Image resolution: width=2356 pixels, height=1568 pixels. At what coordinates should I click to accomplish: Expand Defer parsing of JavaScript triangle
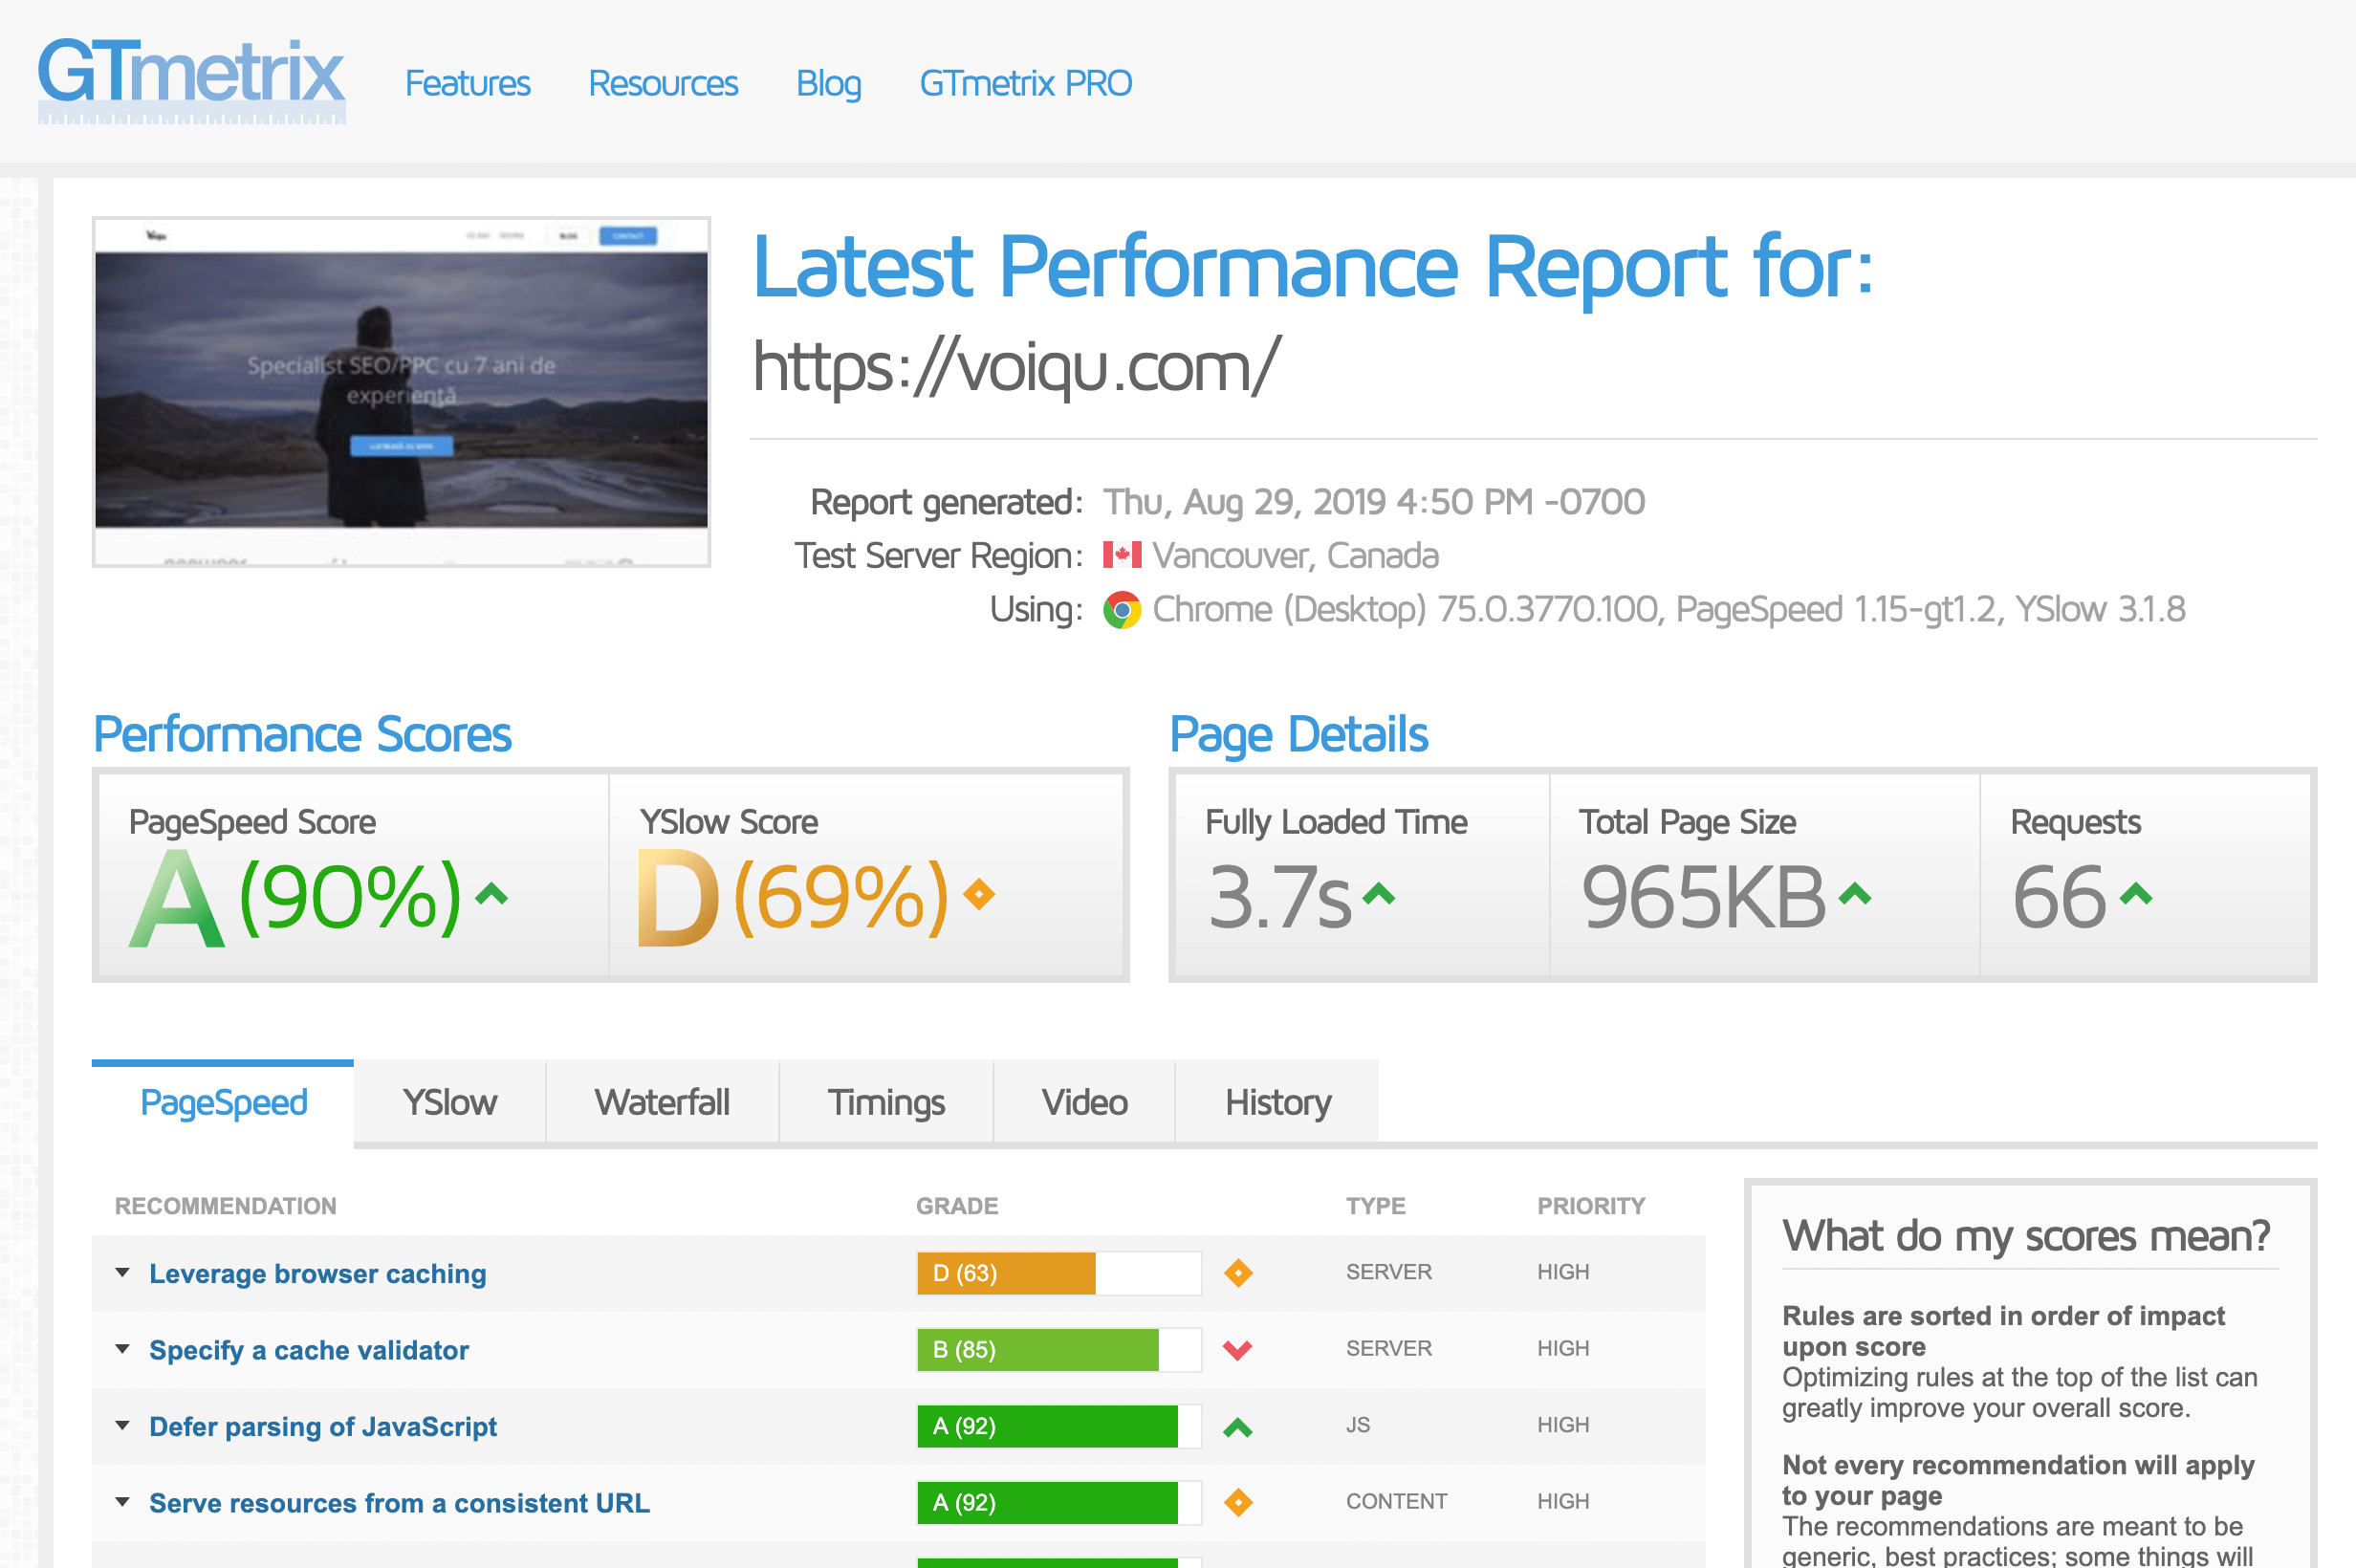point(122,1425)
